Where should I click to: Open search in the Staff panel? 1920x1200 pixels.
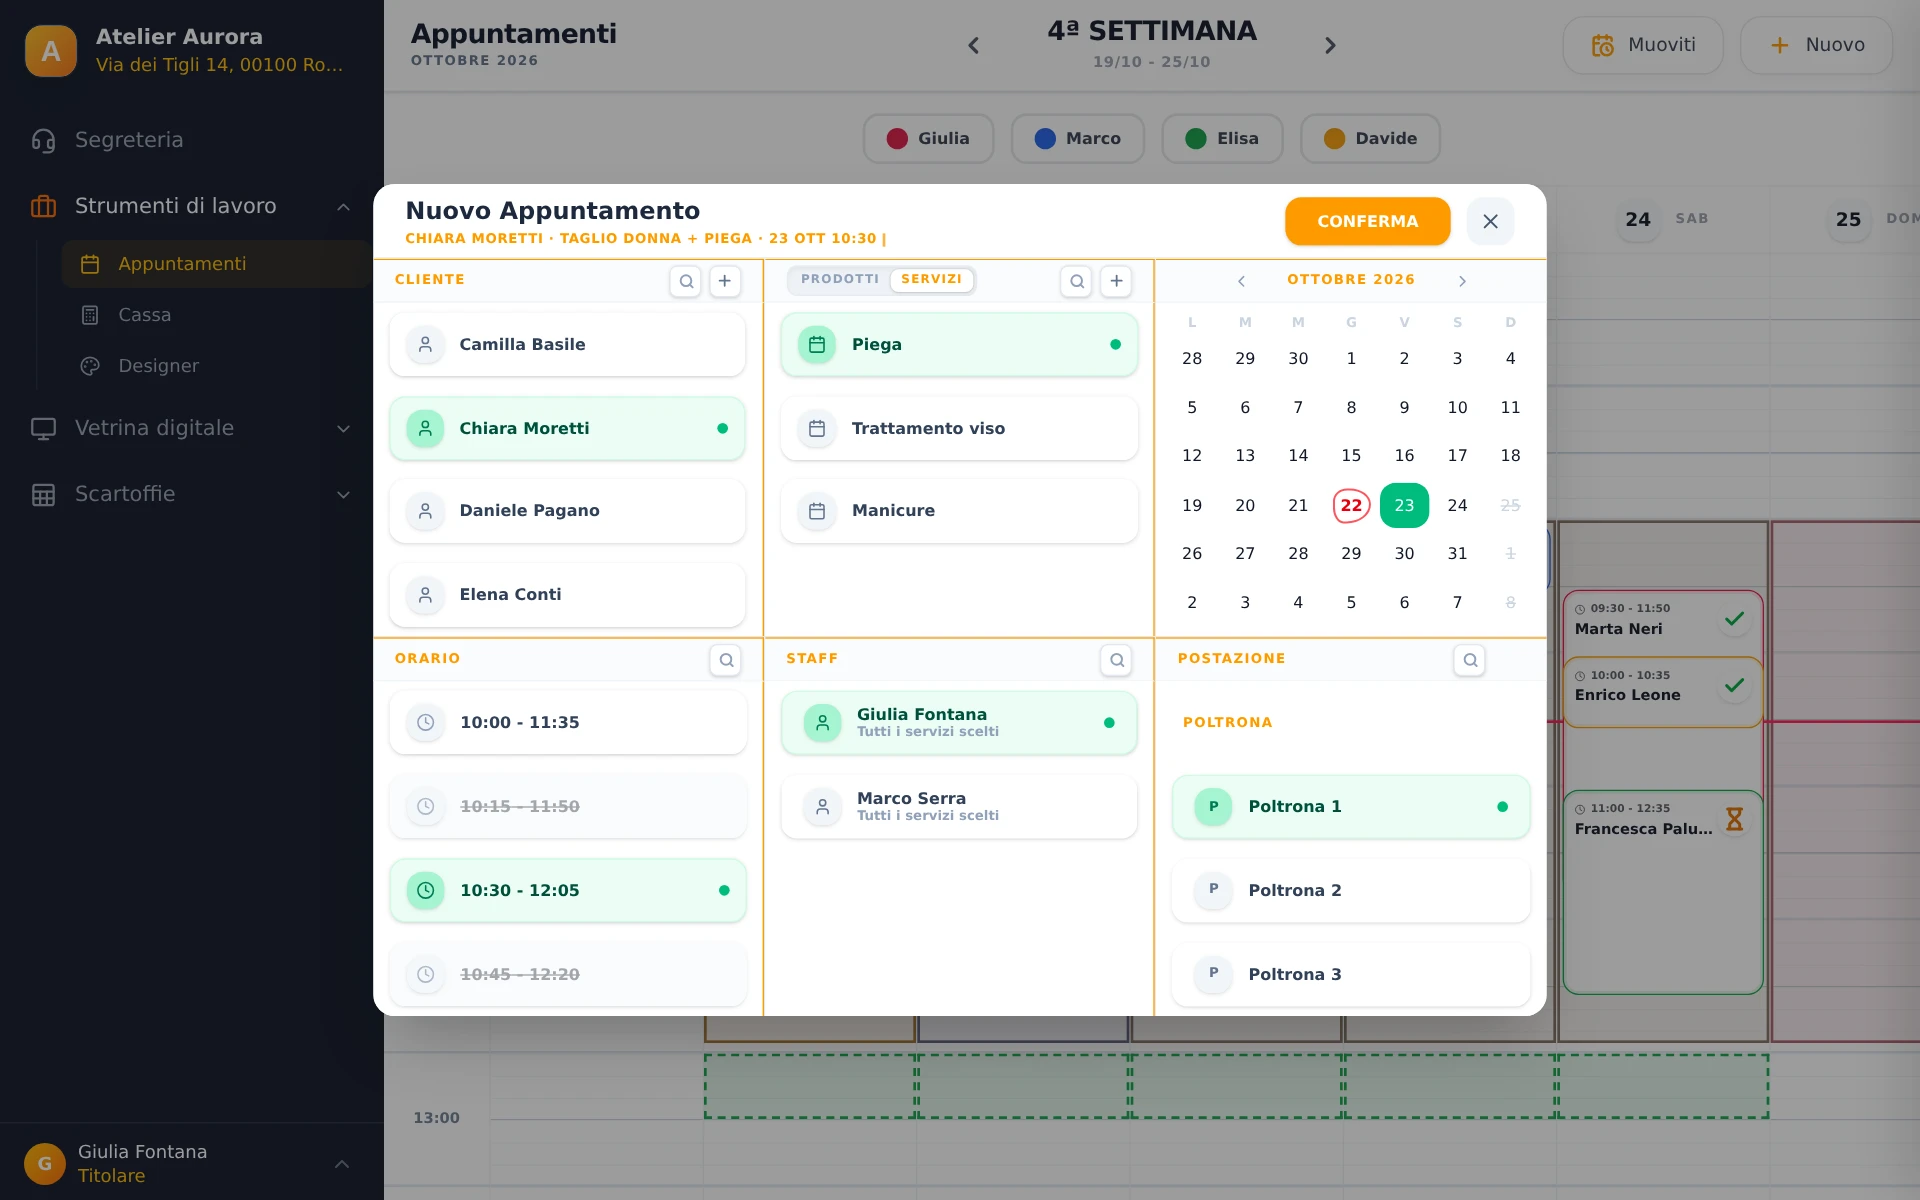click(1117, 660)
